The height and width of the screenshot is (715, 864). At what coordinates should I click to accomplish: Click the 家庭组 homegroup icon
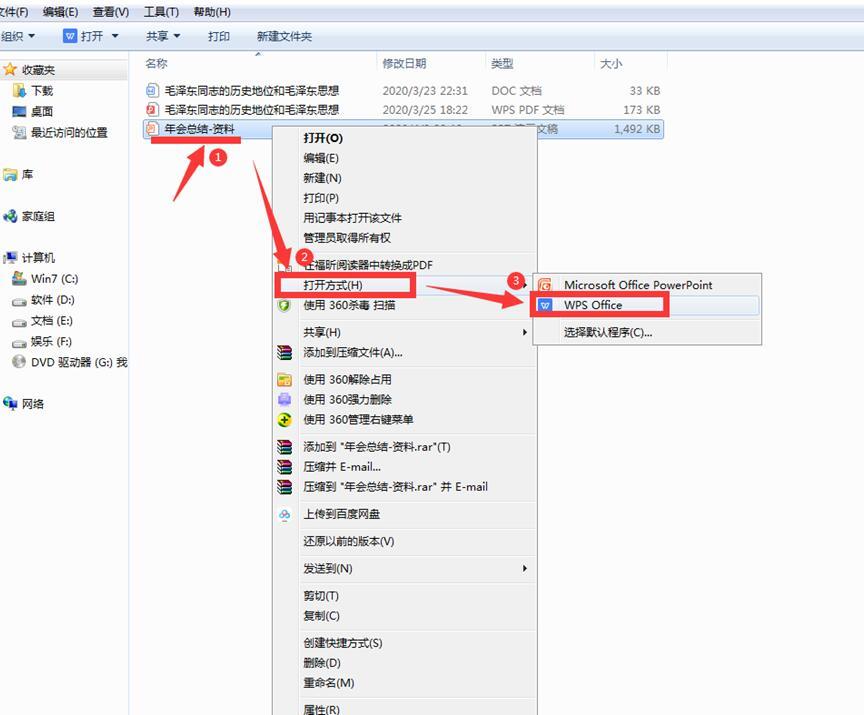click(x=10, y=216)
